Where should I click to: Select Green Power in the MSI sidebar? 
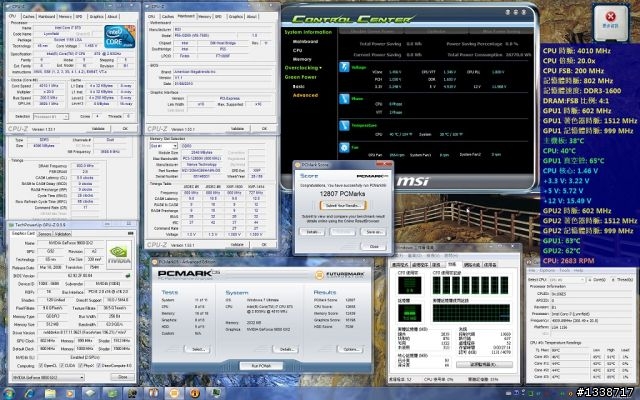300,77
